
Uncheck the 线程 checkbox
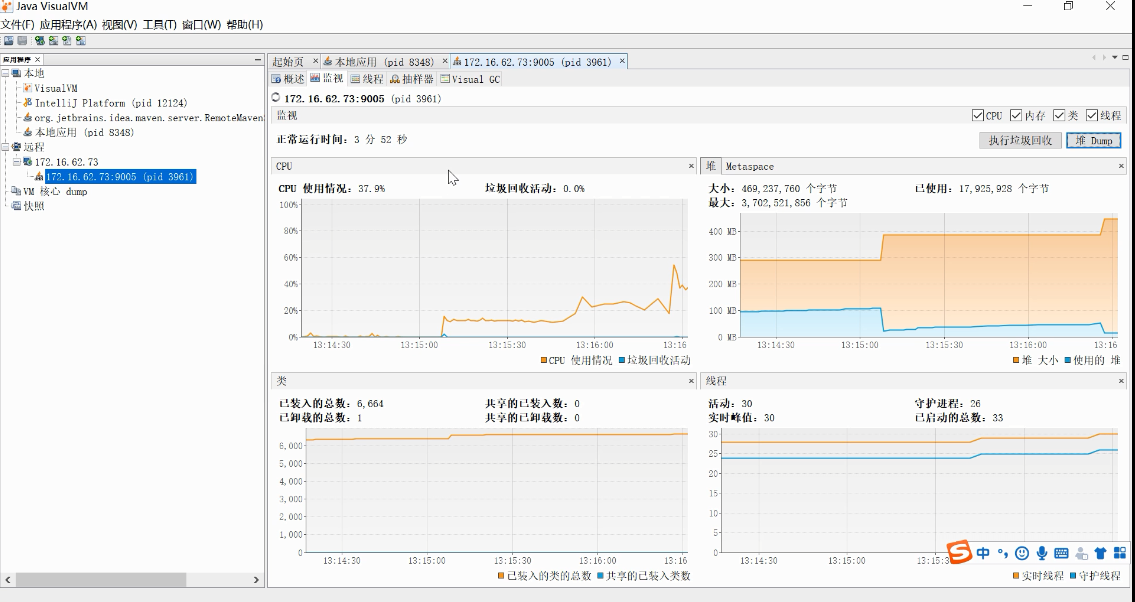(1092, 115)
